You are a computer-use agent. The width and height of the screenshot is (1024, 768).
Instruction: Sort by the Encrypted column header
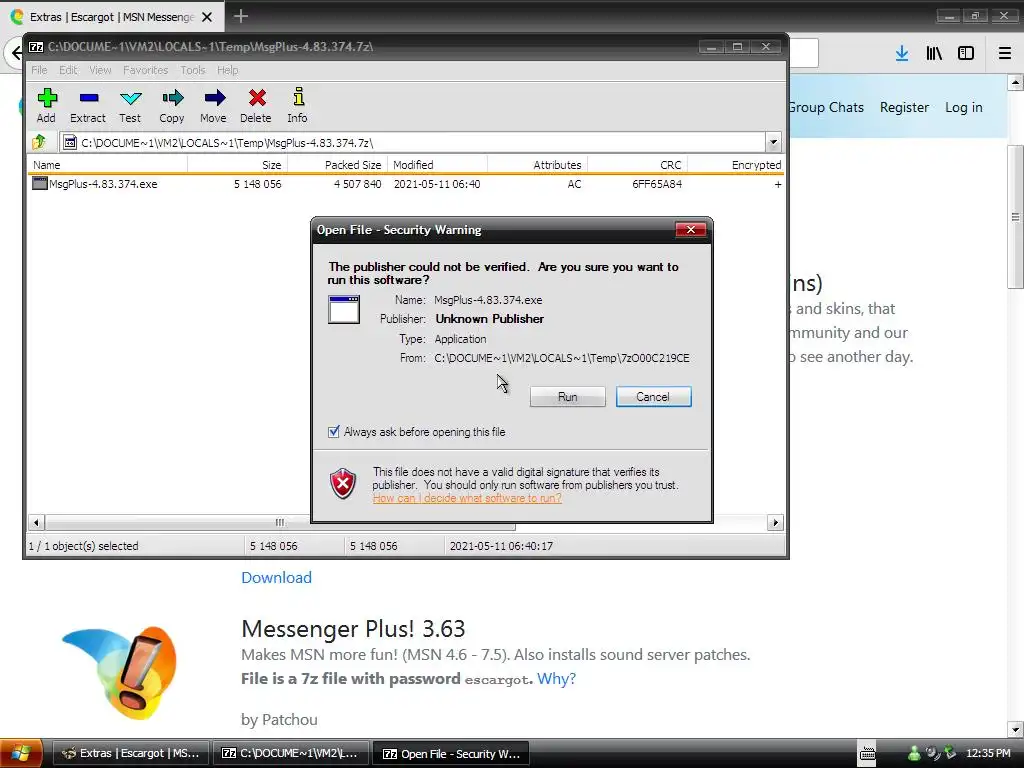736,165
